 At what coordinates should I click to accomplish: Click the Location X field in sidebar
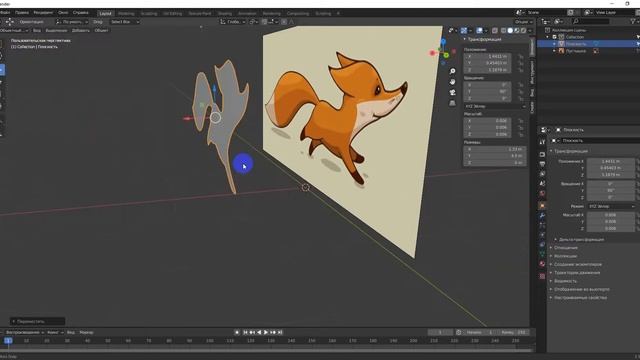487,56
